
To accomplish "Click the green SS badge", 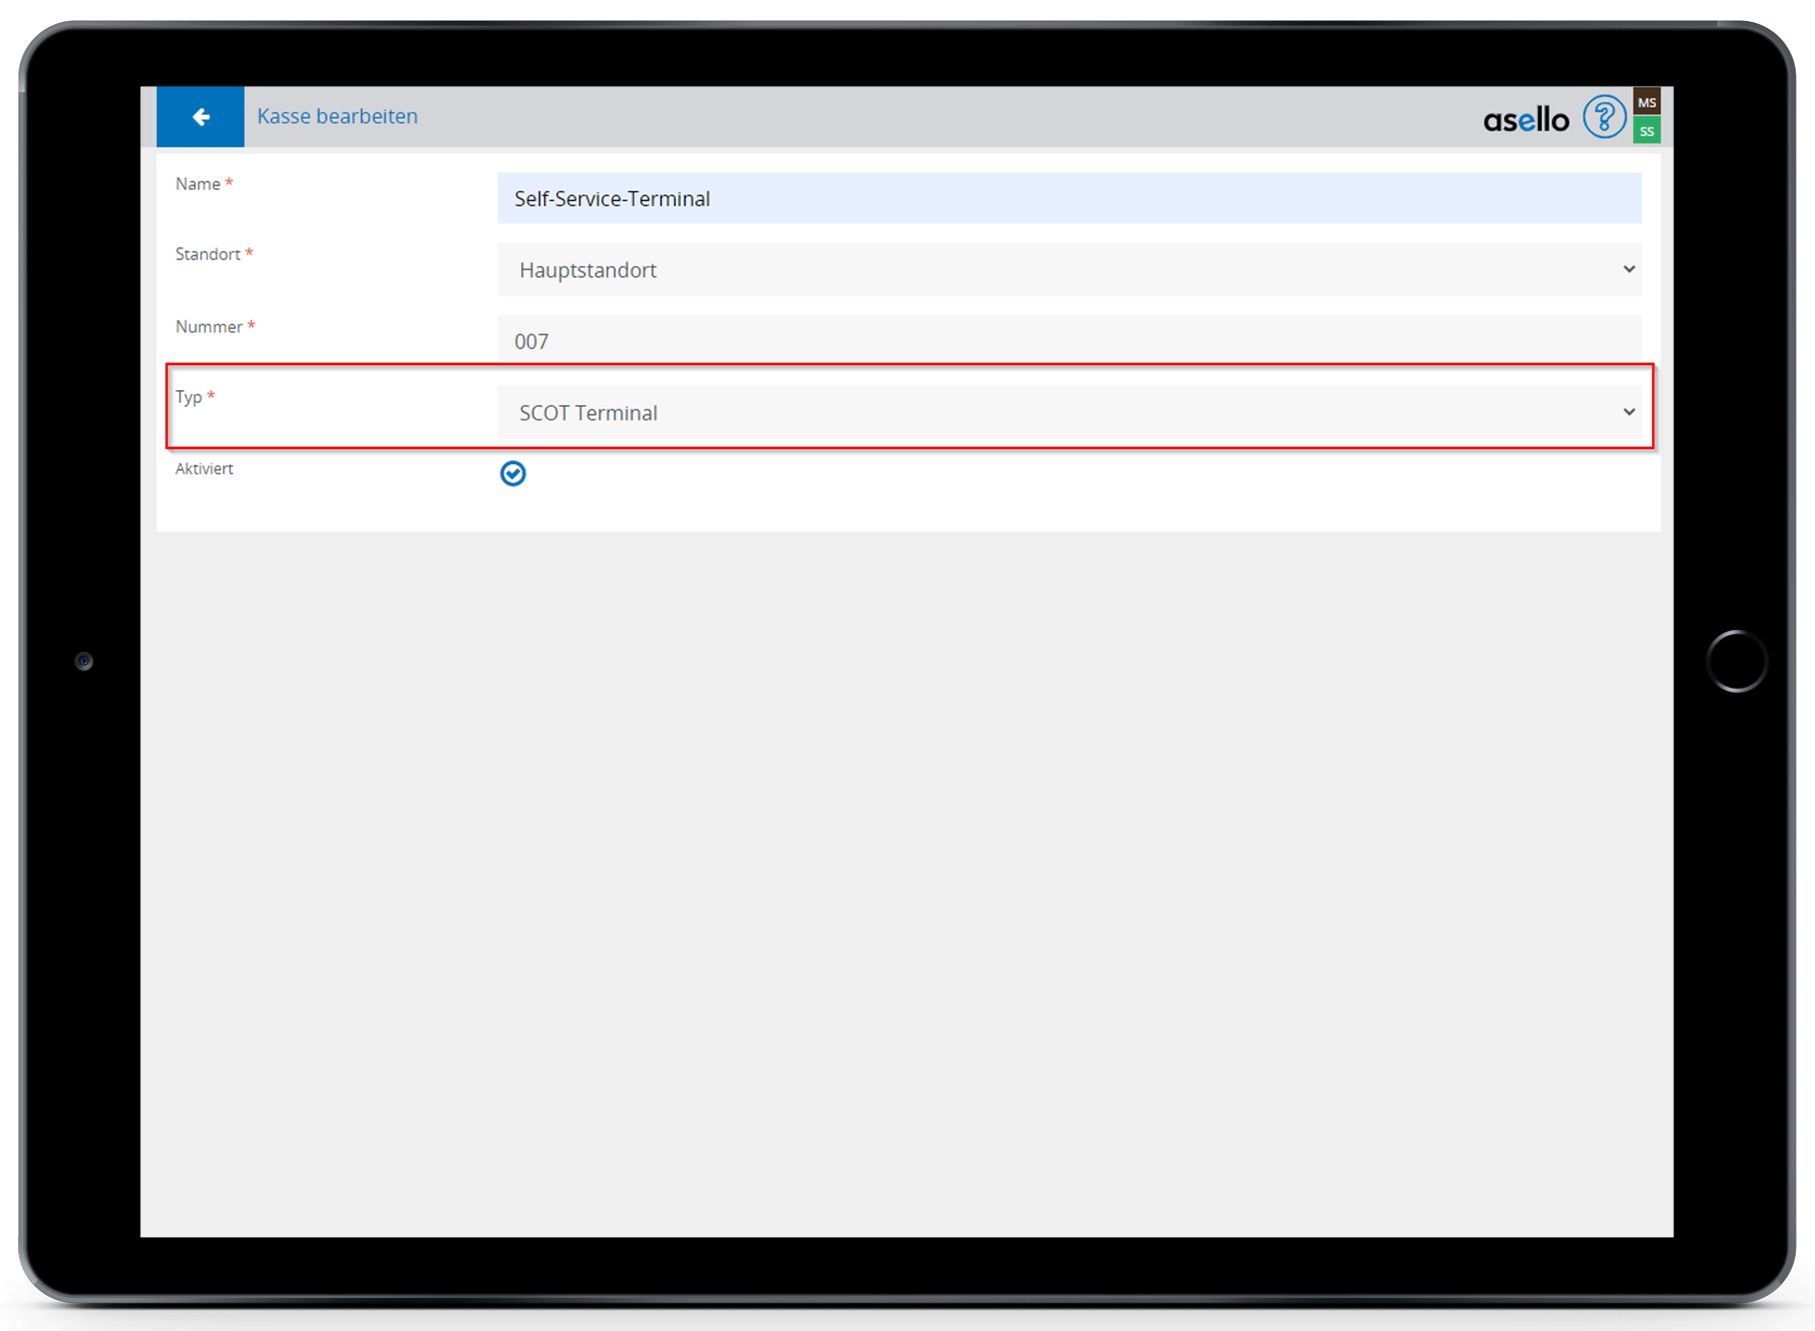I will tap(1646, 131).
